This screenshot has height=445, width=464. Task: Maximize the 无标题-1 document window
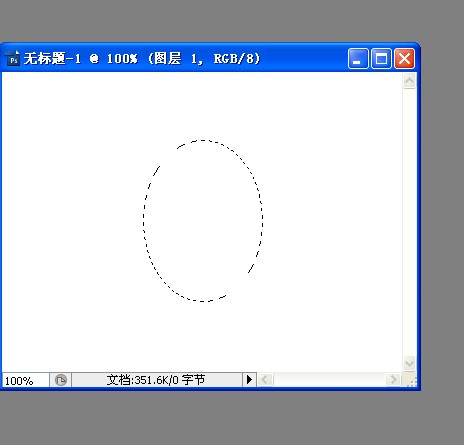(x=381, y=59)
